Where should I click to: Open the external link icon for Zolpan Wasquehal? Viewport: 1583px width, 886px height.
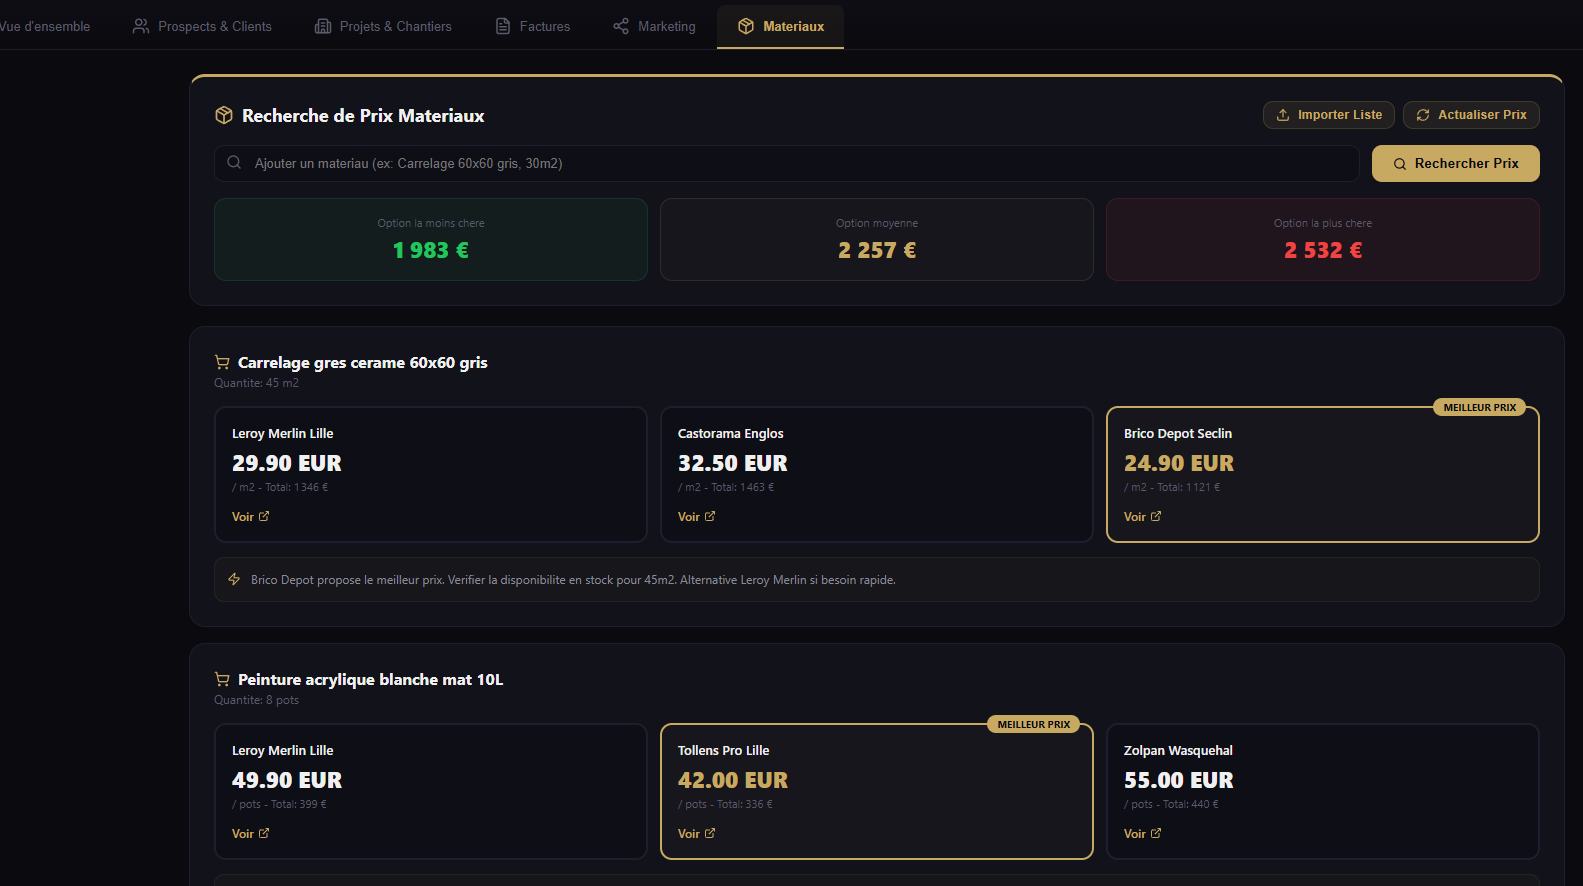point(1156,834)
